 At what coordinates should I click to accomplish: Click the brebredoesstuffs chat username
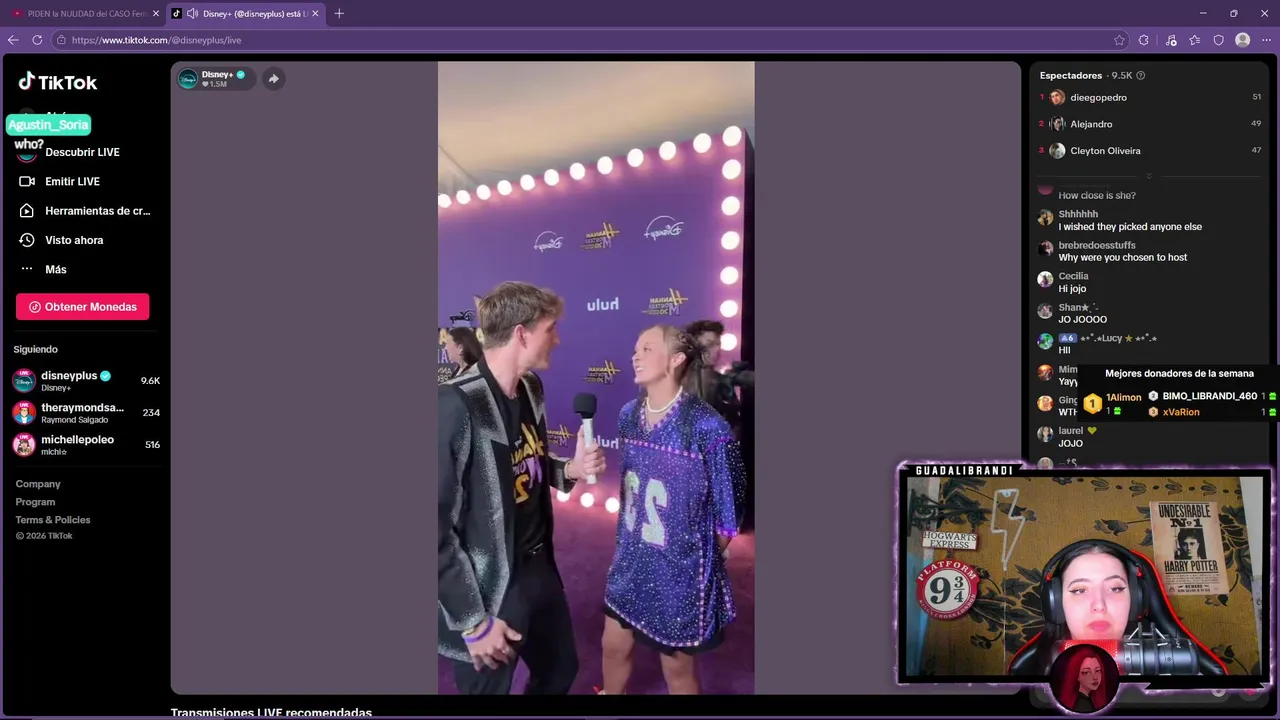pos(1097,245)
